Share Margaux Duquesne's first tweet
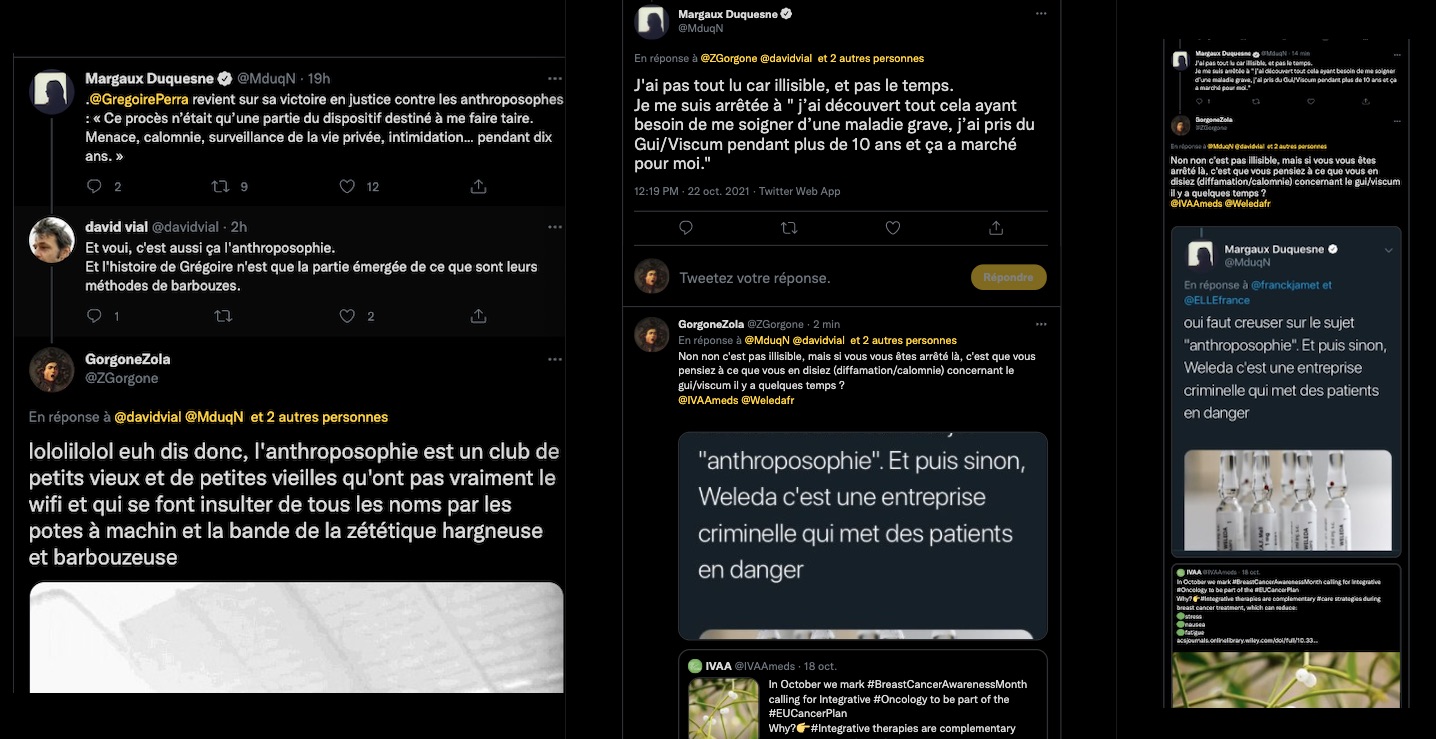 tap(478, 186)
